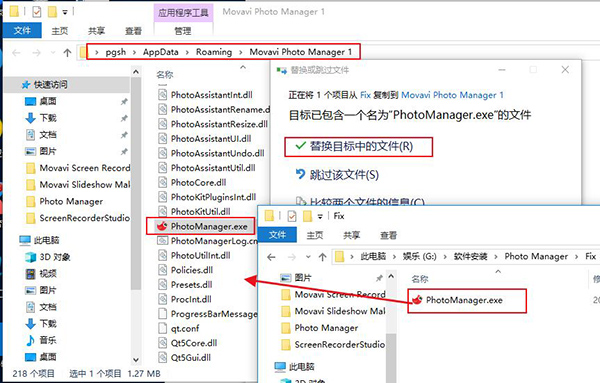Open 音乐 under 此电脑
The height and width of the screenshot is (383, 600).
[x=48, y=340]
